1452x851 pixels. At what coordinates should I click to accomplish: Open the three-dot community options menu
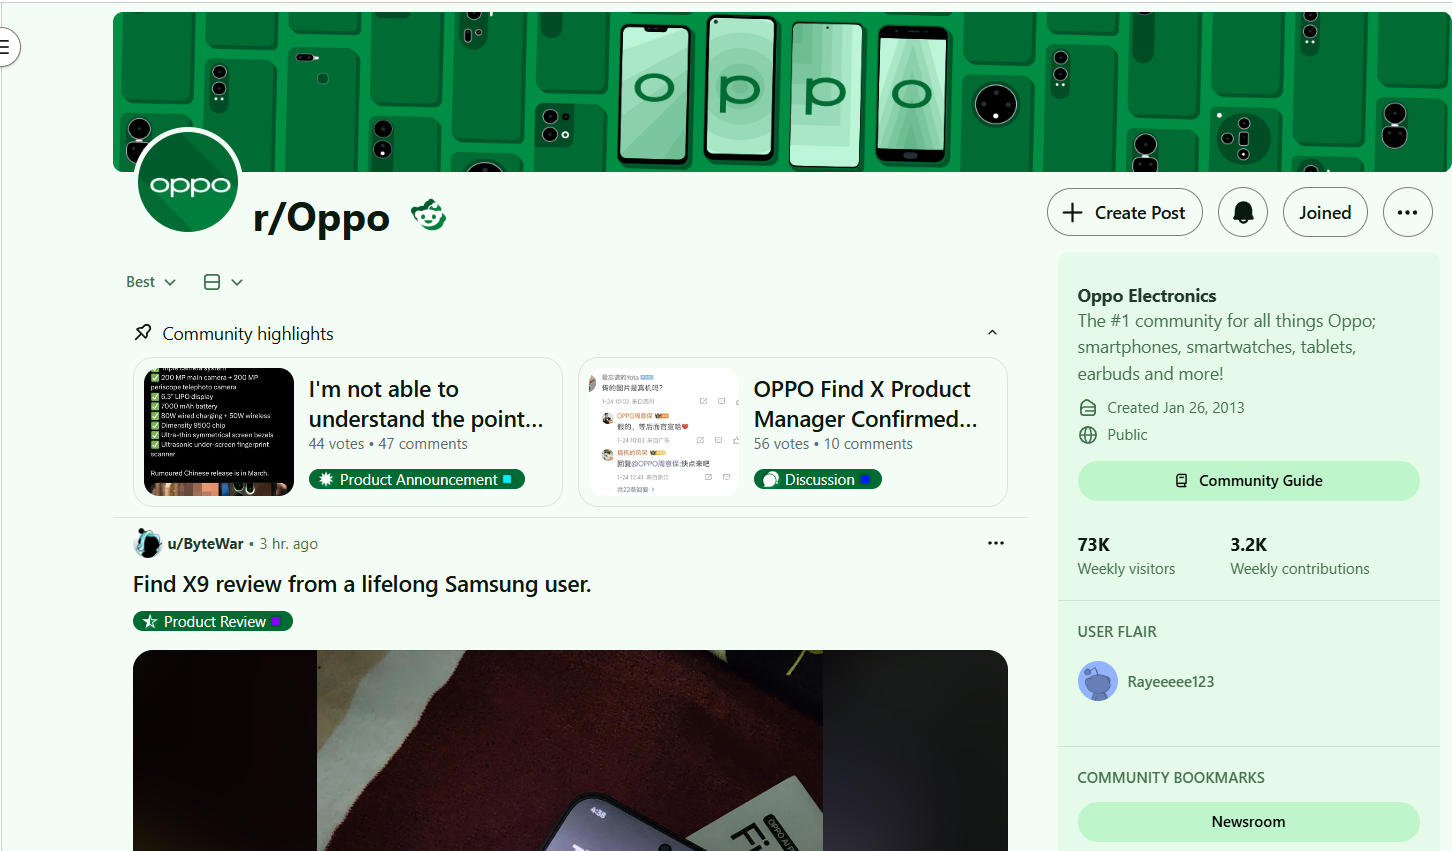click(x=1407, y=212)
